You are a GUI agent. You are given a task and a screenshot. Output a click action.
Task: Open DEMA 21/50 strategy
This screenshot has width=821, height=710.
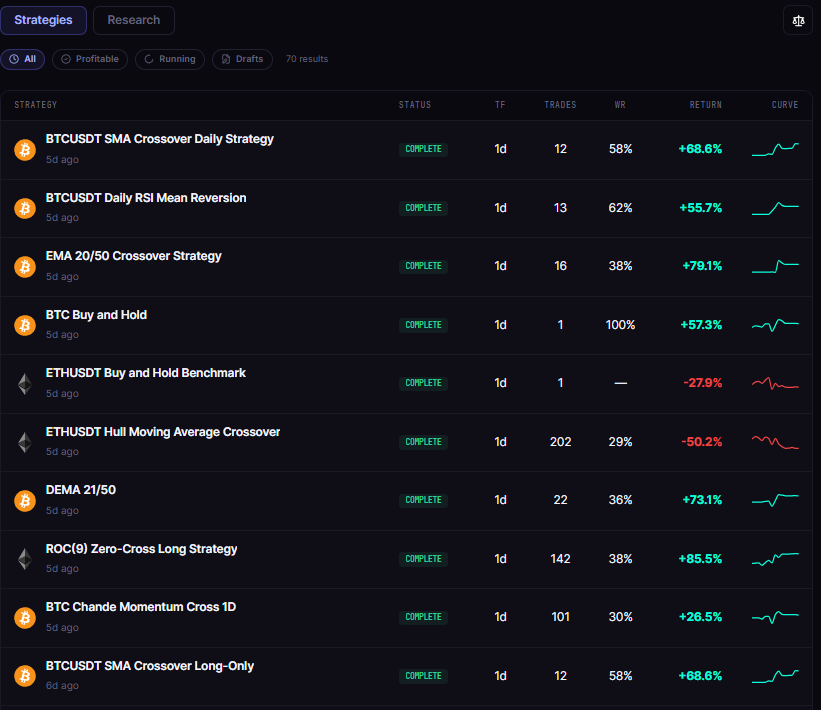tap(81, 490)
